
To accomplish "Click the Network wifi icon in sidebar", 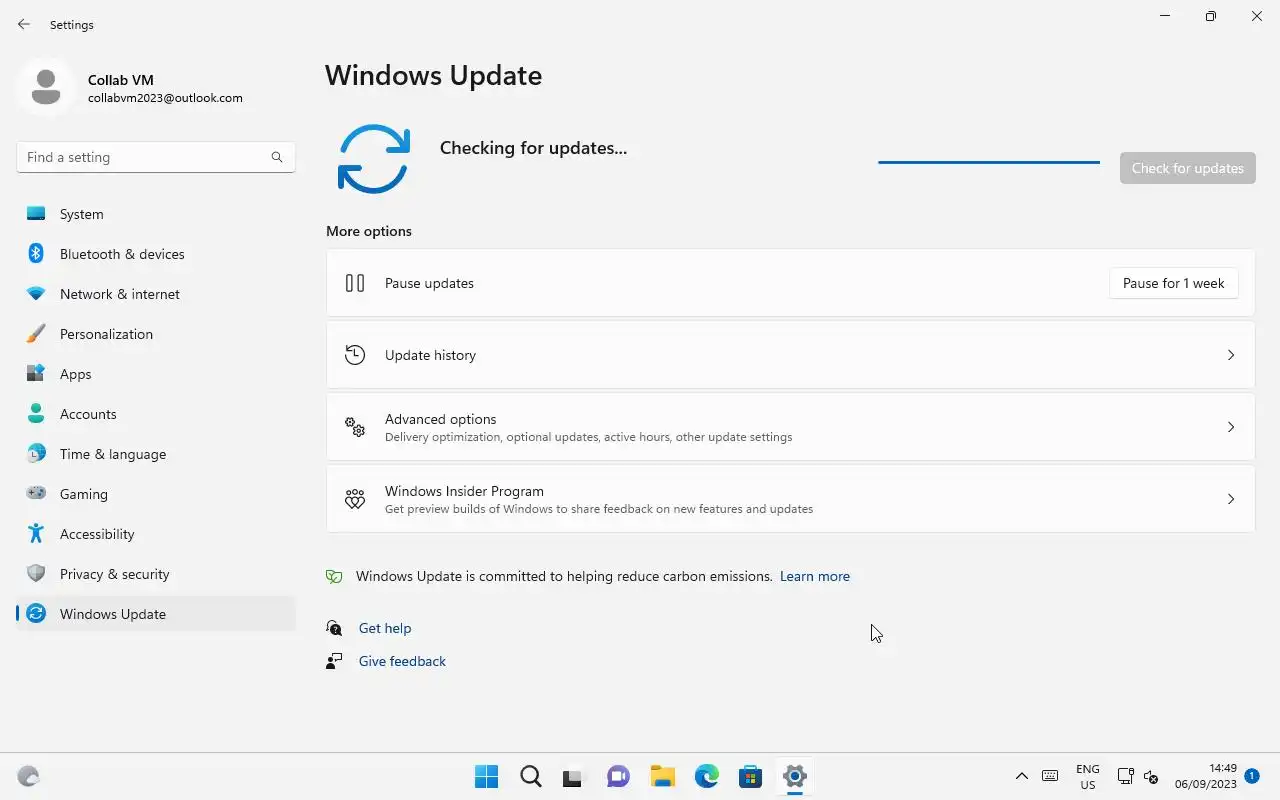I will tap(36, 294).
